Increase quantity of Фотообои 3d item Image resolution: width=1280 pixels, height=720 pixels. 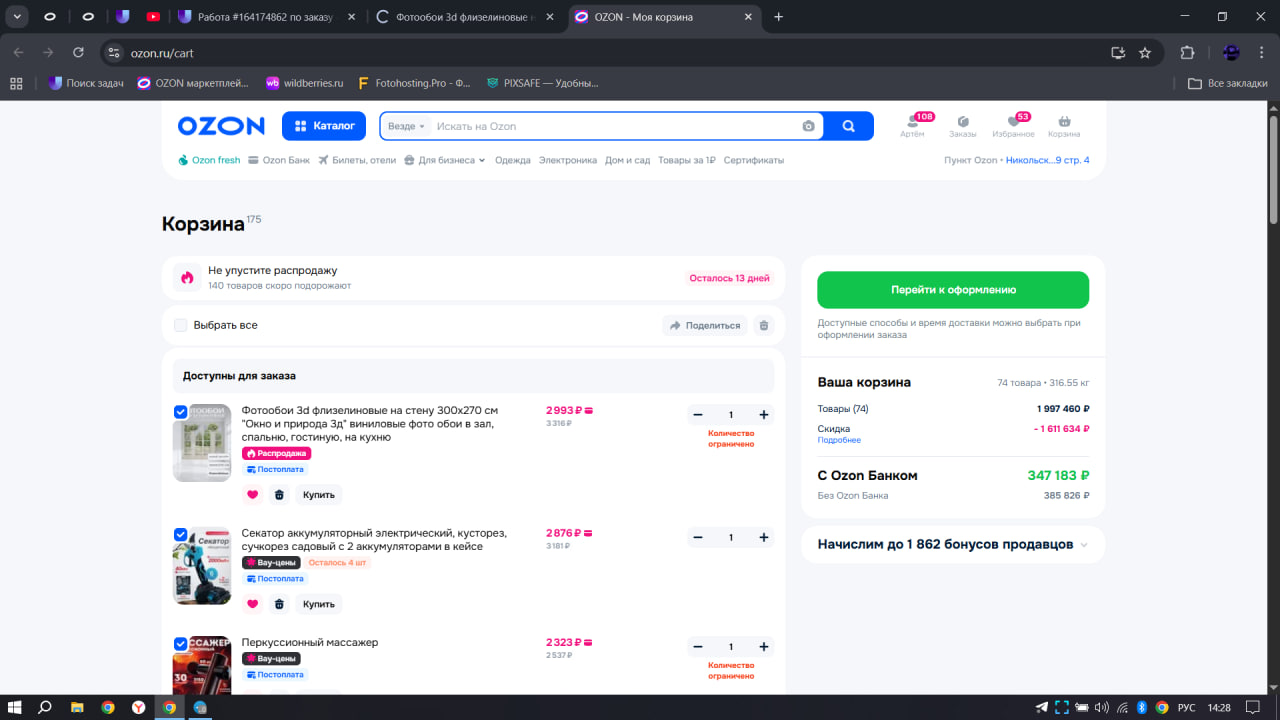point(764,415)
